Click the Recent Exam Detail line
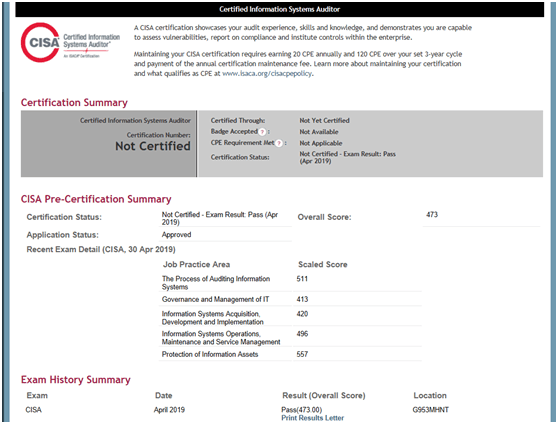558x424 pixels. tap(101, 250)
